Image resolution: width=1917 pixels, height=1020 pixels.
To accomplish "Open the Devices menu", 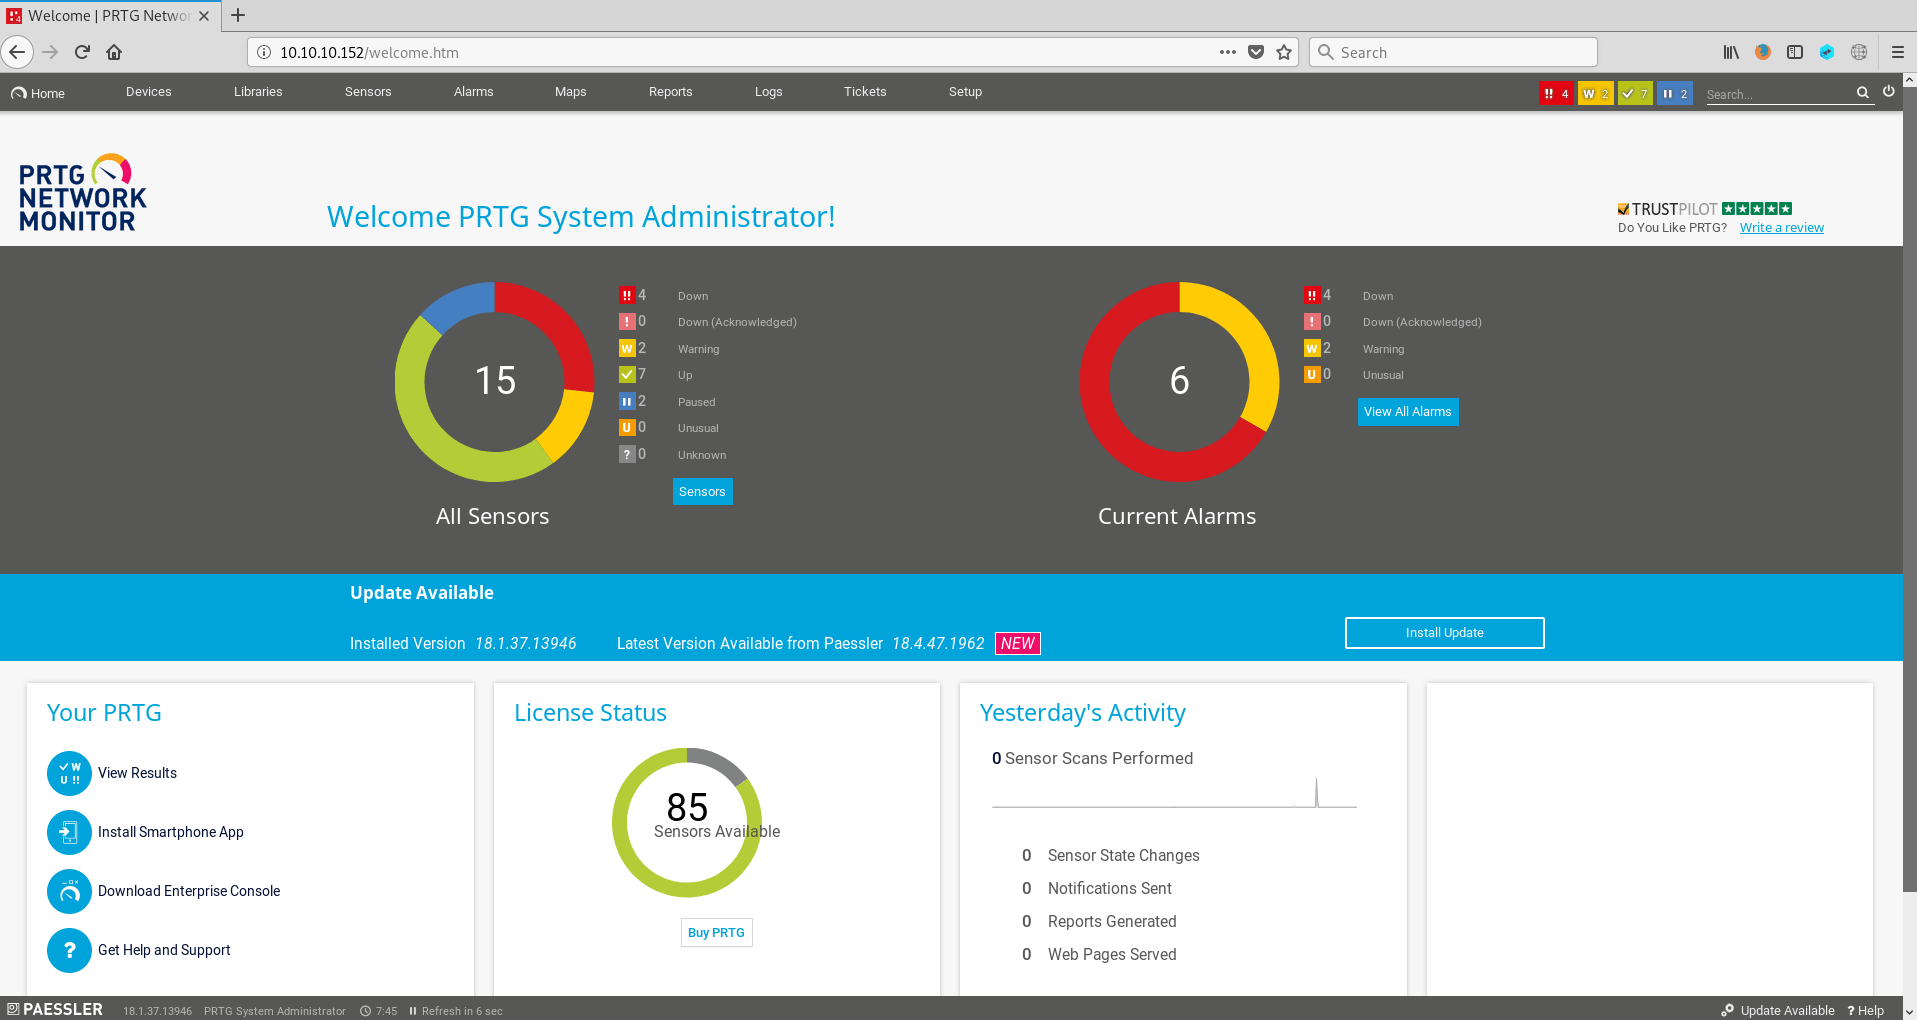I will click(148, 92).
